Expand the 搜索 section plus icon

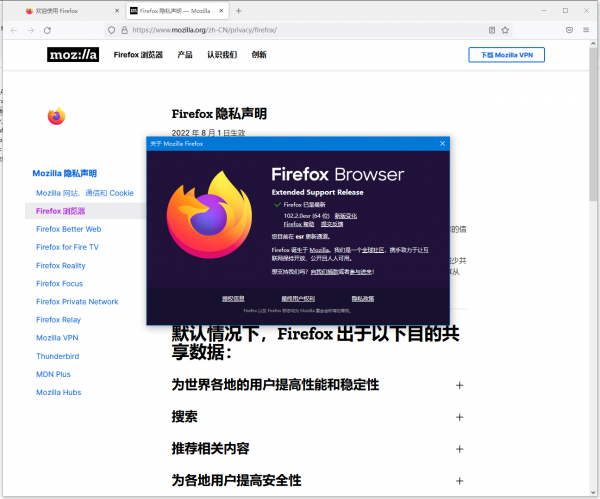(460, 417)
